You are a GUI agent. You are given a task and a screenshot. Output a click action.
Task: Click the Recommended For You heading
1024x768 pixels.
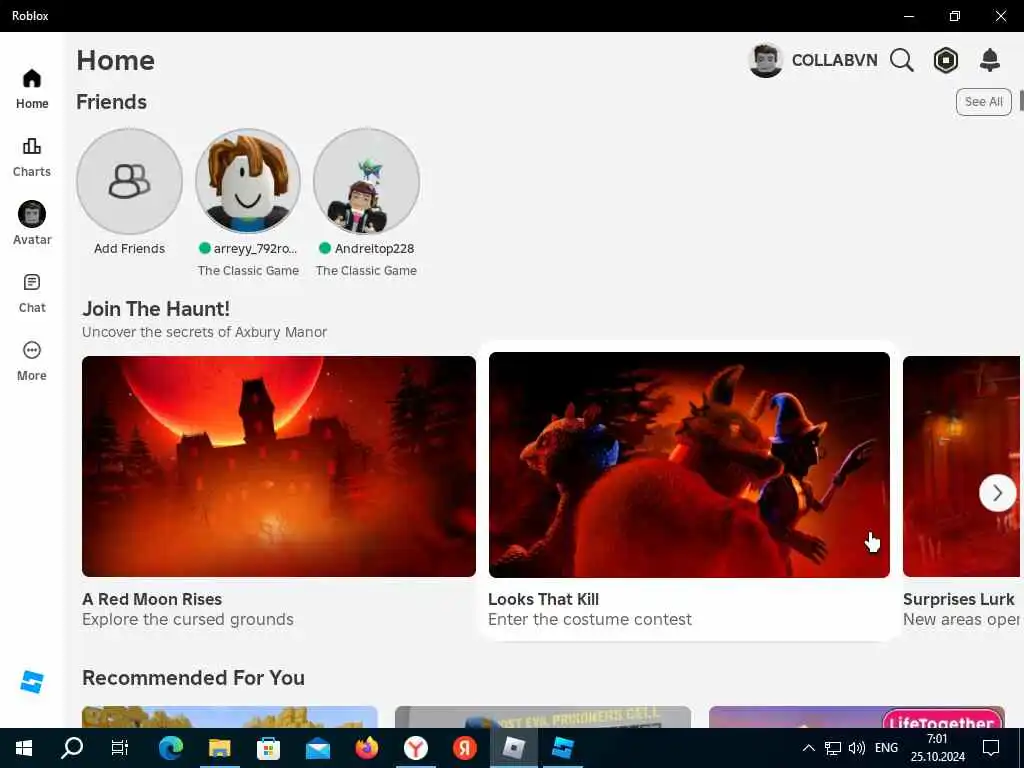click(x=193, y=678)
